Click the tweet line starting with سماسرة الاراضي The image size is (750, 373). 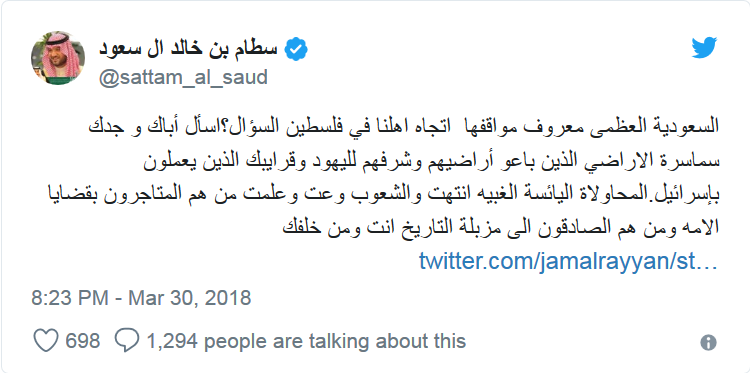(x=431, y=161)
